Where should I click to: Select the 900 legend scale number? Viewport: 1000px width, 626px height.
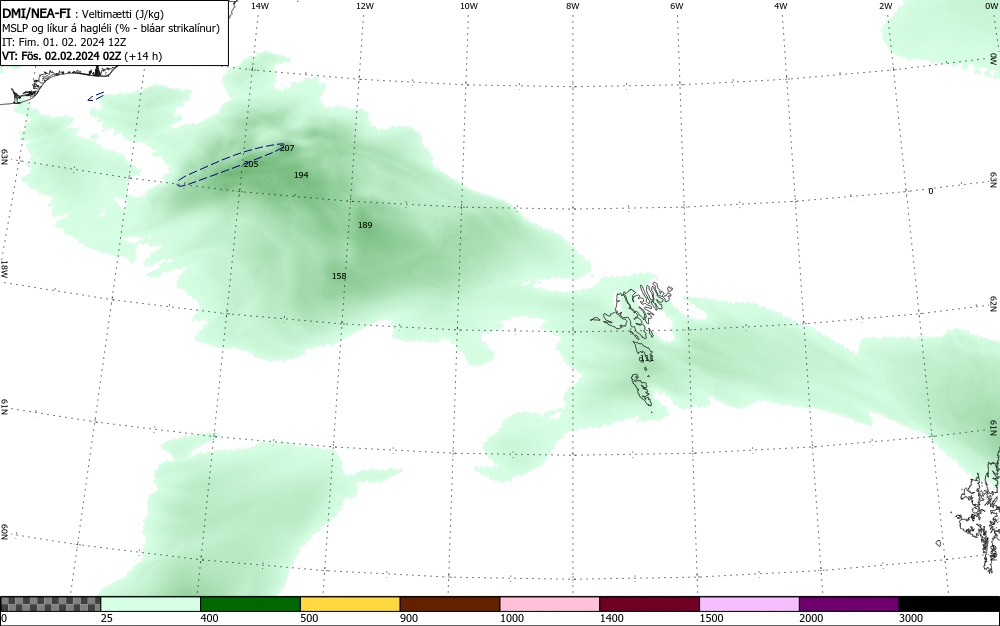pos(409,618)
